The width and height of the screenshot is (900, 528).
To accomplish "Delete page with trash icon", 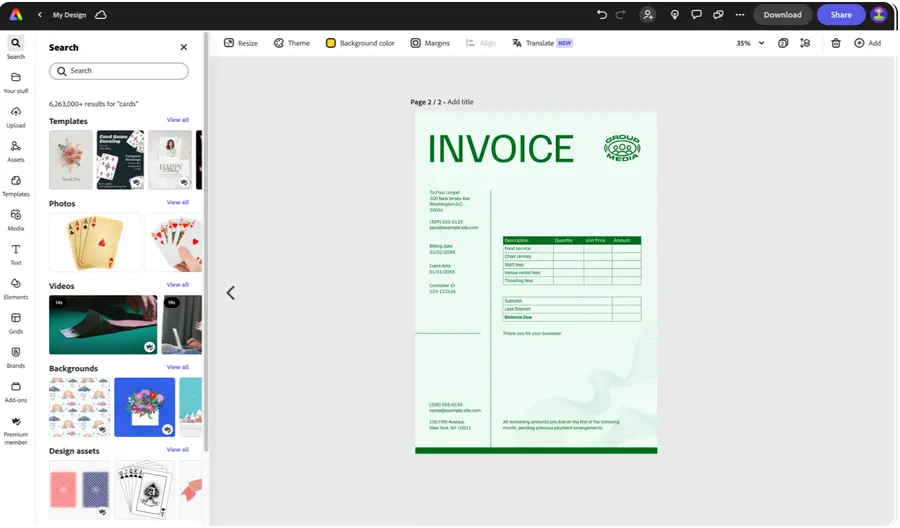I will [836, 44].
